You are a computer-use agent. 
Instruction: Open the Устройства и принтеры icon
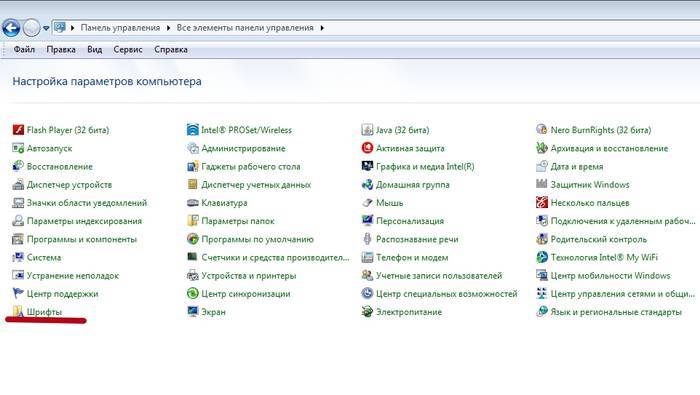point(192,275)
